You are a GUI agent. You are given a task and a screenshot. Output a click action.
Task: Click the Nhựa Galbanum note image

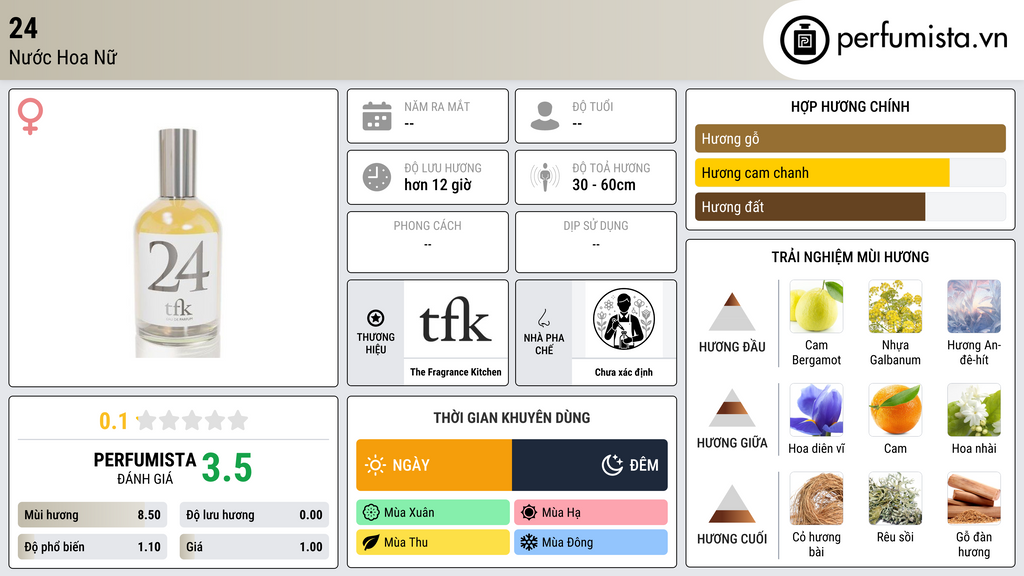[x=895, y=306]
